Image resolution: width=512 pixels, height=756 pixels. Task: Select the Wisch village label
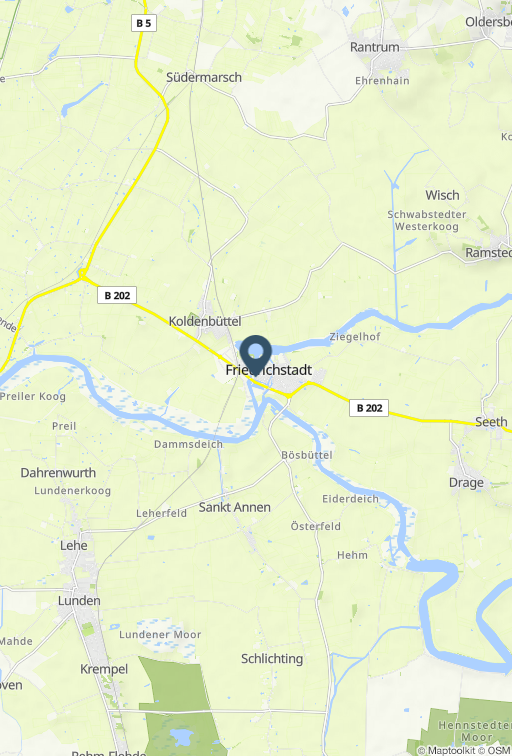click(x=442, y=195)
